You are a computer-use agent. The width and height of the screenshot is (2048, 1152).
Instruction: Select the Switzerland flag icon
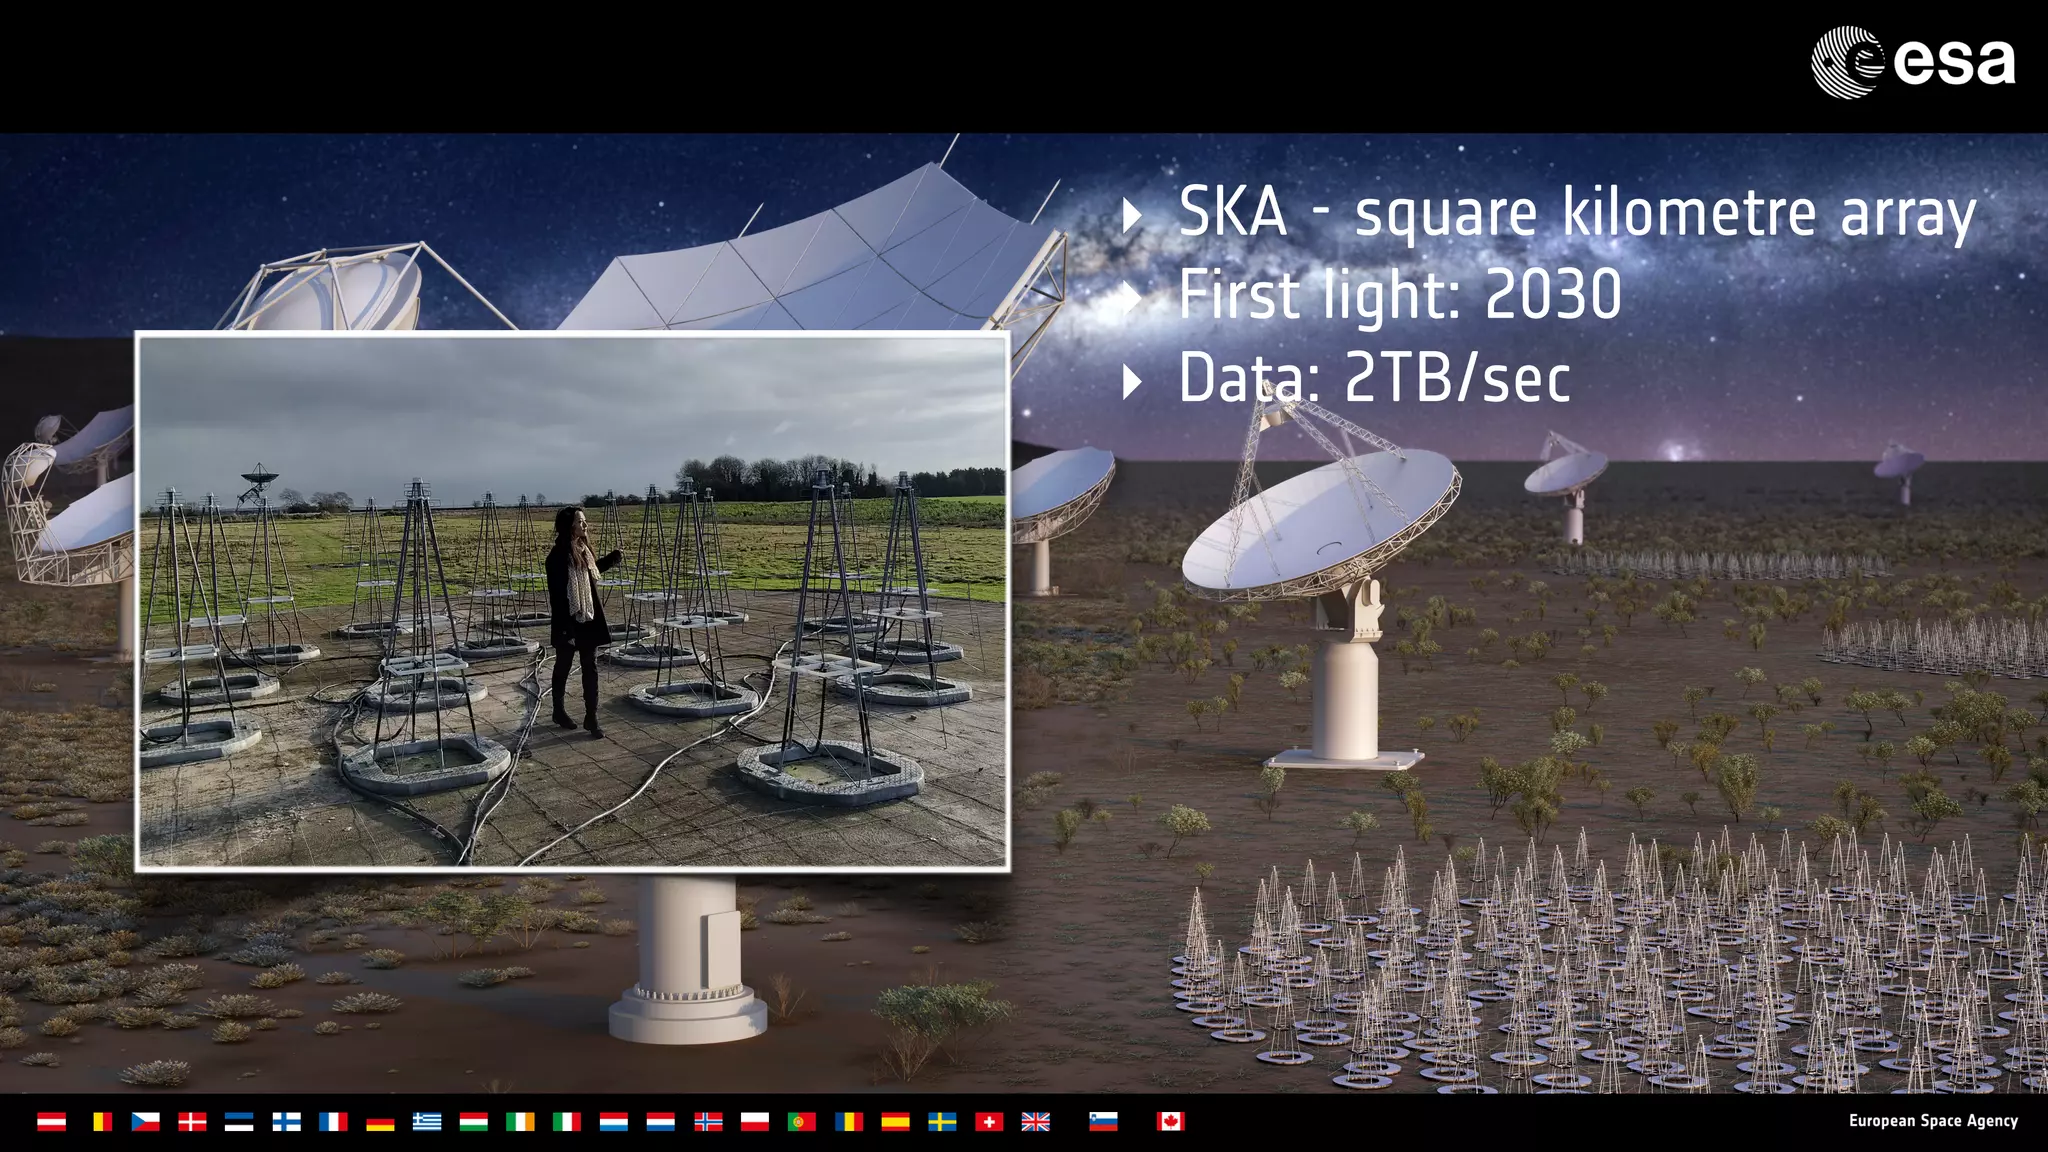pyautogui.click(x=989, y=1122)
